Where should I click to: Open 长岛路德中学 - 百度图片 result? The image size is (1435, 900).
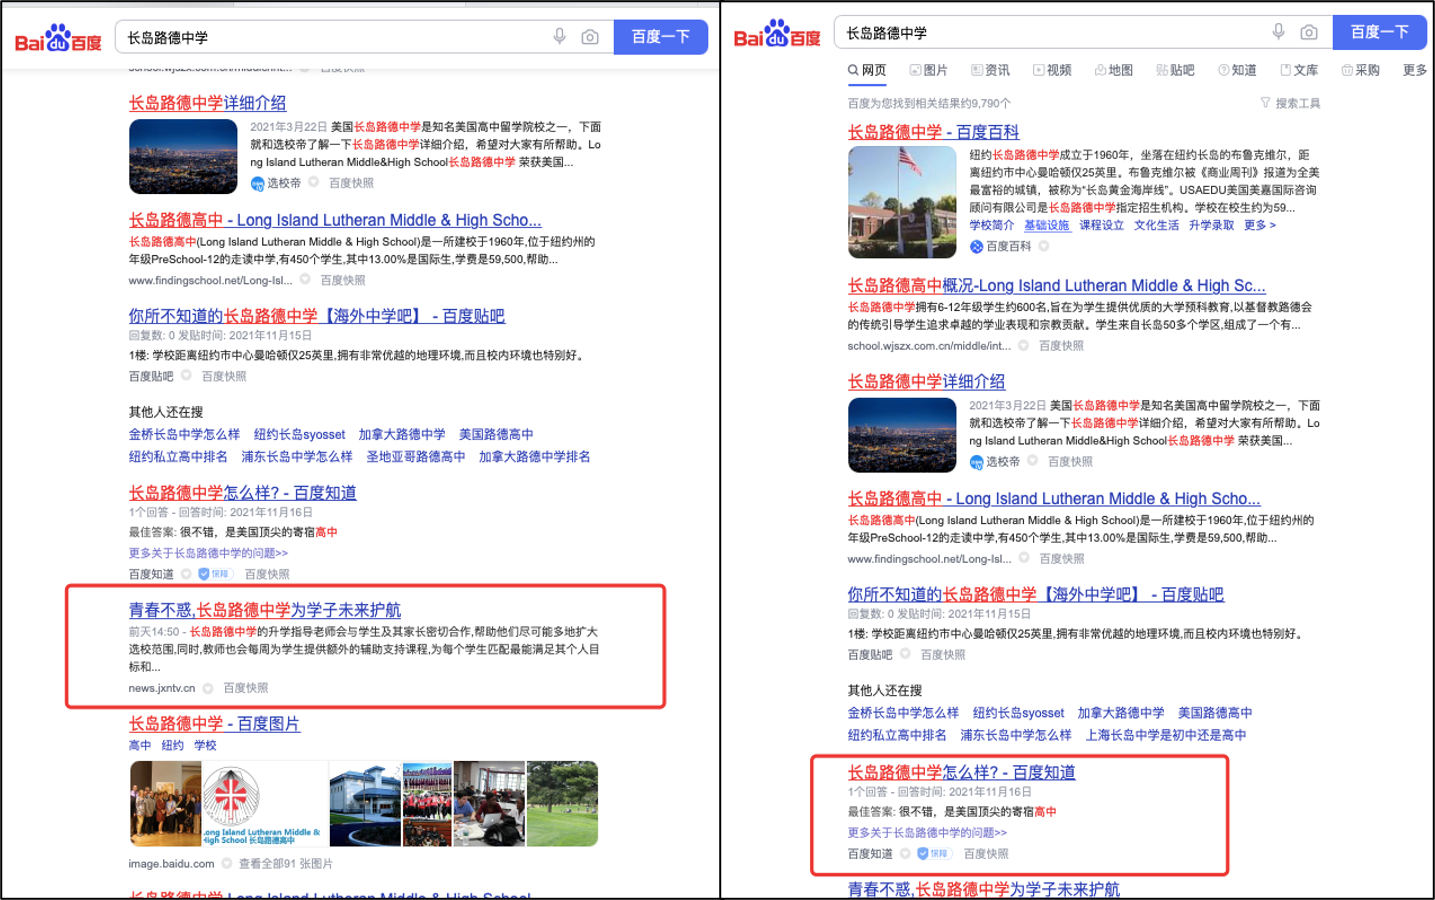214,724
